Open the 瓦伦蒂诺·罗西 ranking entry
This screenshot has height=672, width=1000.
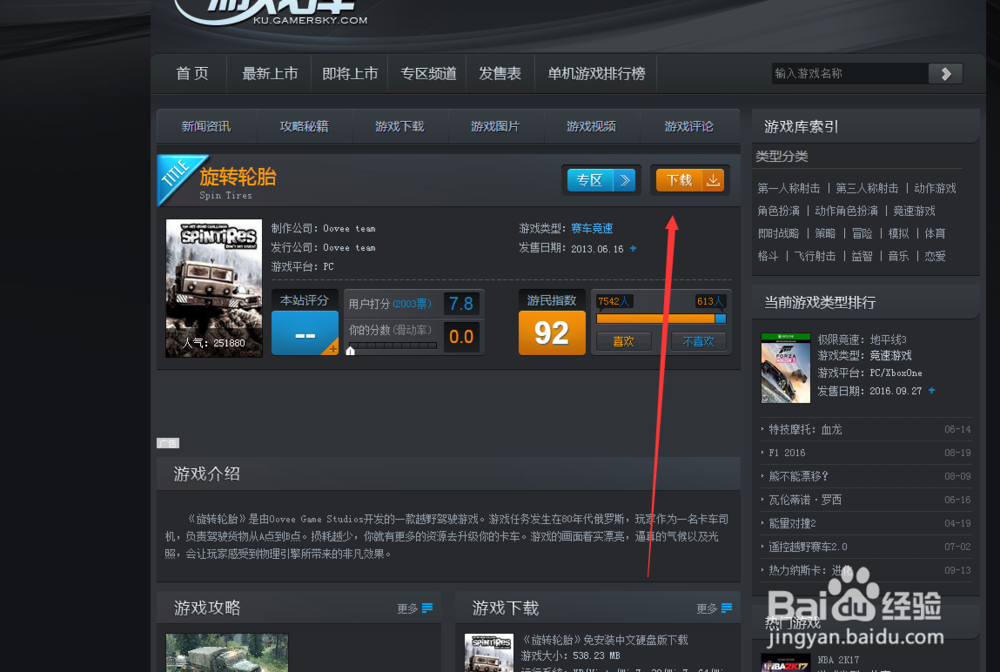click(805, 500)
